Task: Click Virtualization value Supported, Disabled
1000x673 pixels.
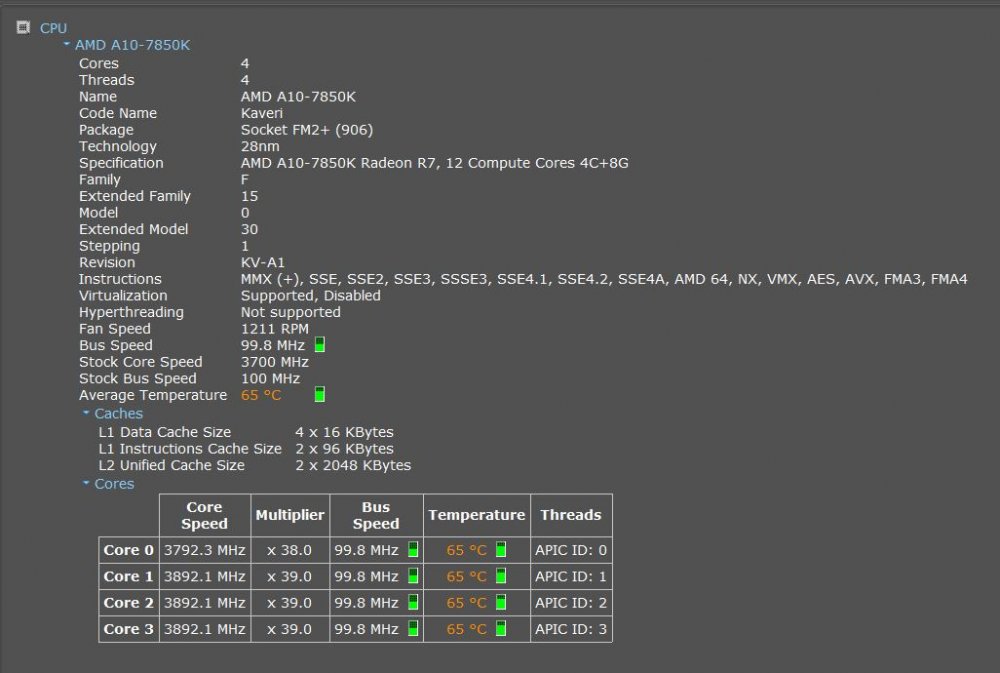Action: [x=311, y=295]
